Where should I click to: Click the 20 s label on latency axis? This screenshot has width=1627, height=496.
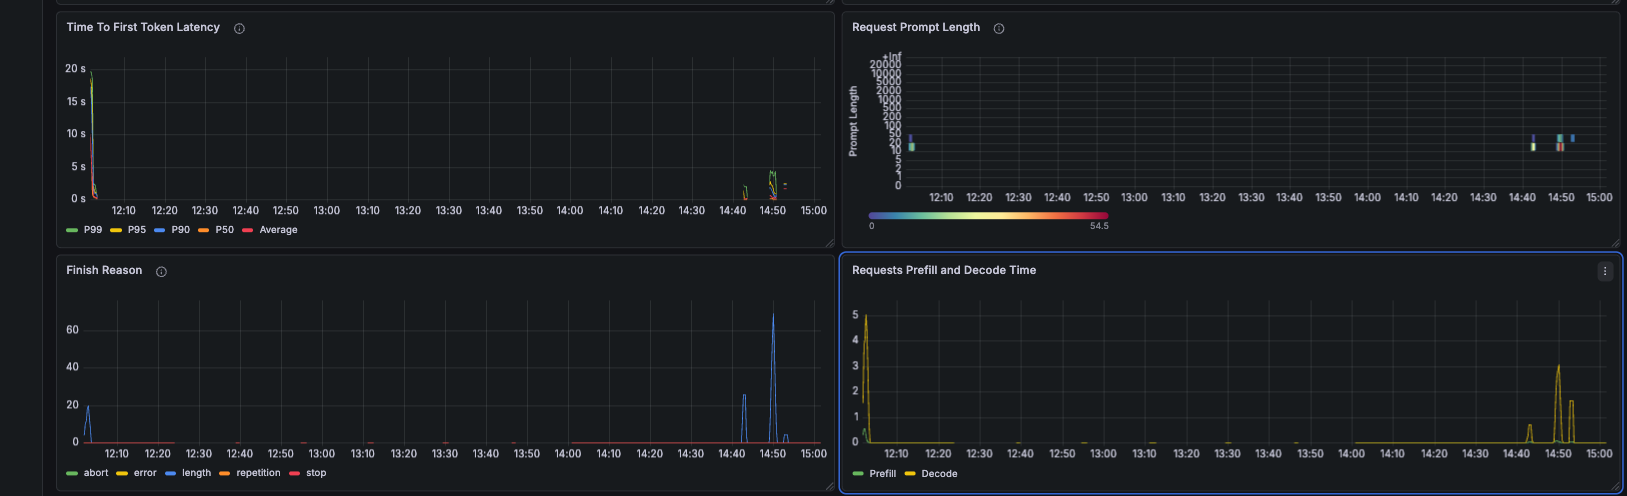click(x=76, y=69)
